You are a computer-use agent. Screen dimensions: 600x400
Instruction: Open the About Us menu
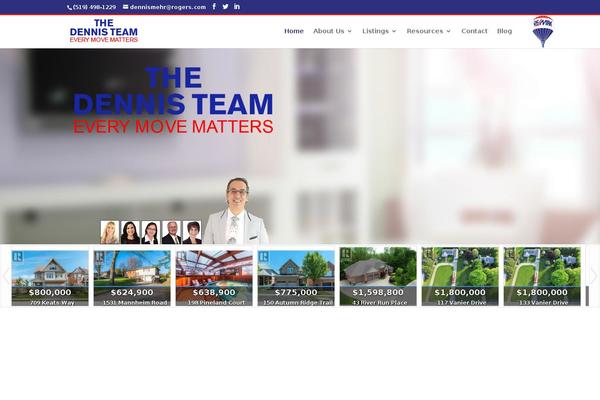click(x=329, y=31)
